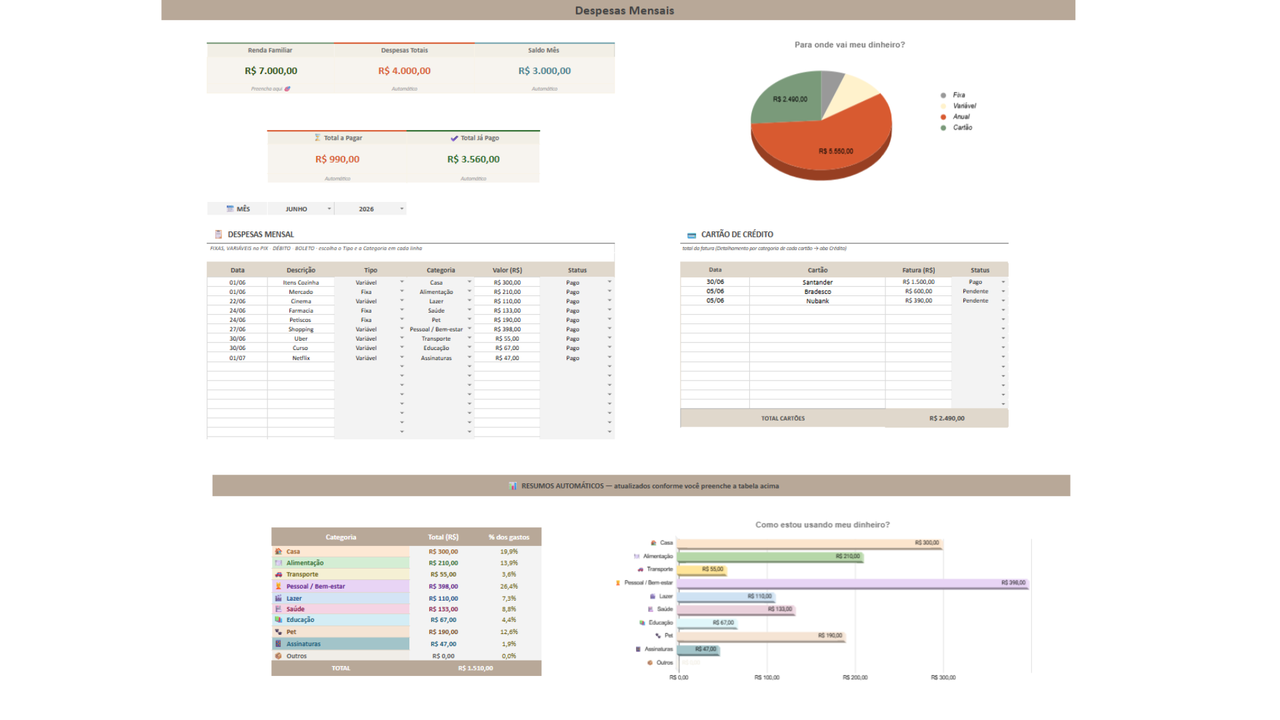Open Status dropdown for Bradesco card

(x=1003, y=291)
